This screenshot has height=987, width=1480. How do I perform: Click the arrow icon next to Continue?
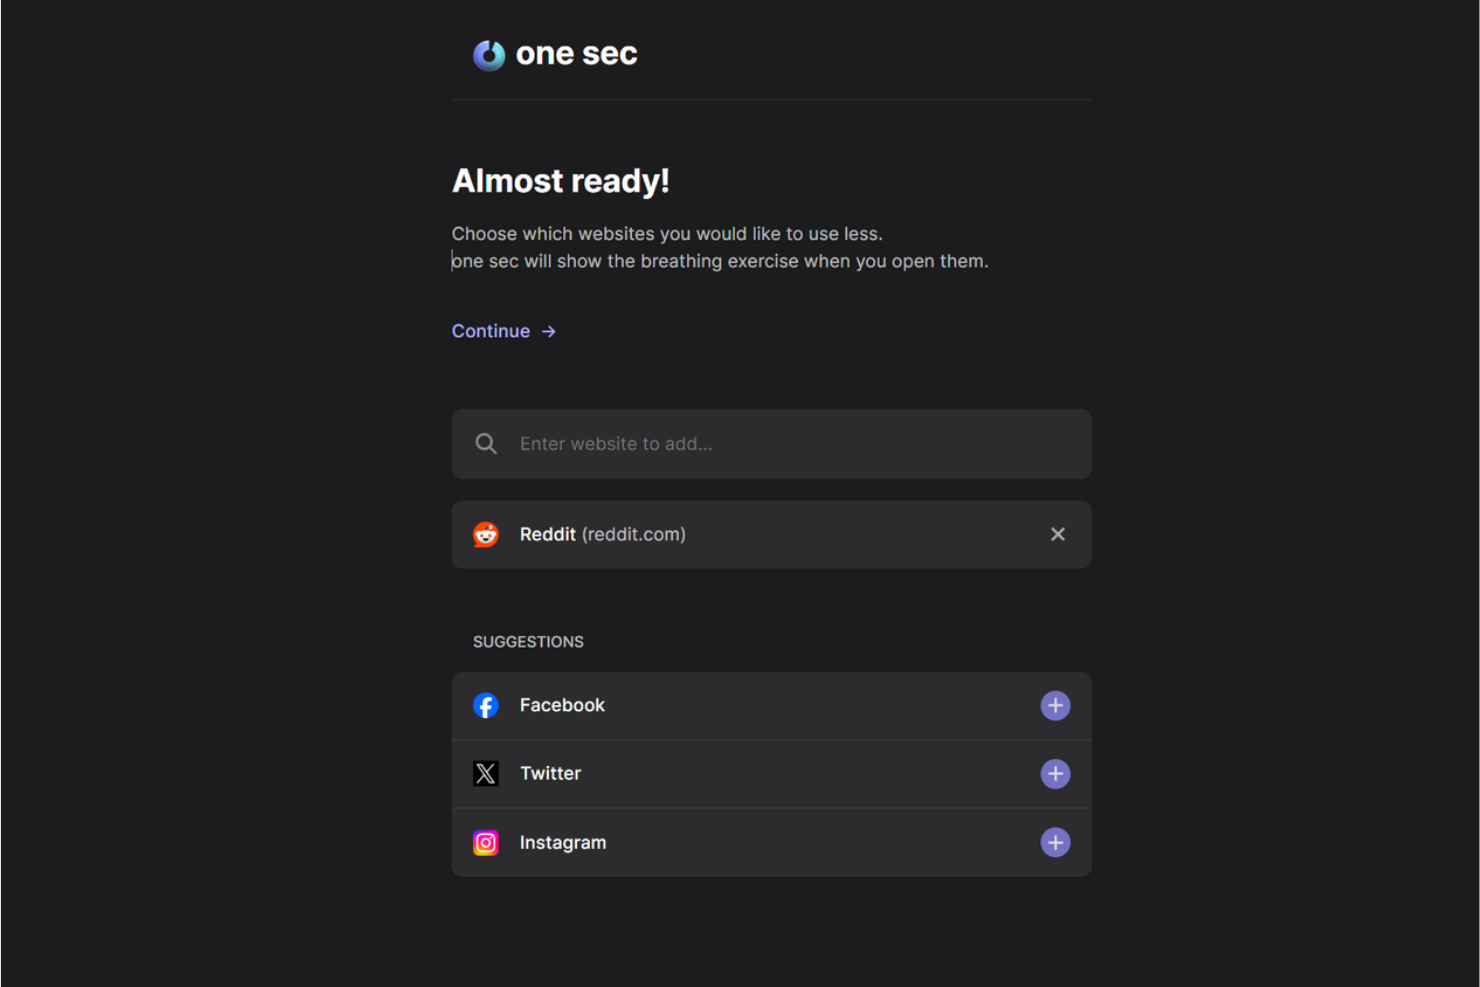[x=548, y=331]
